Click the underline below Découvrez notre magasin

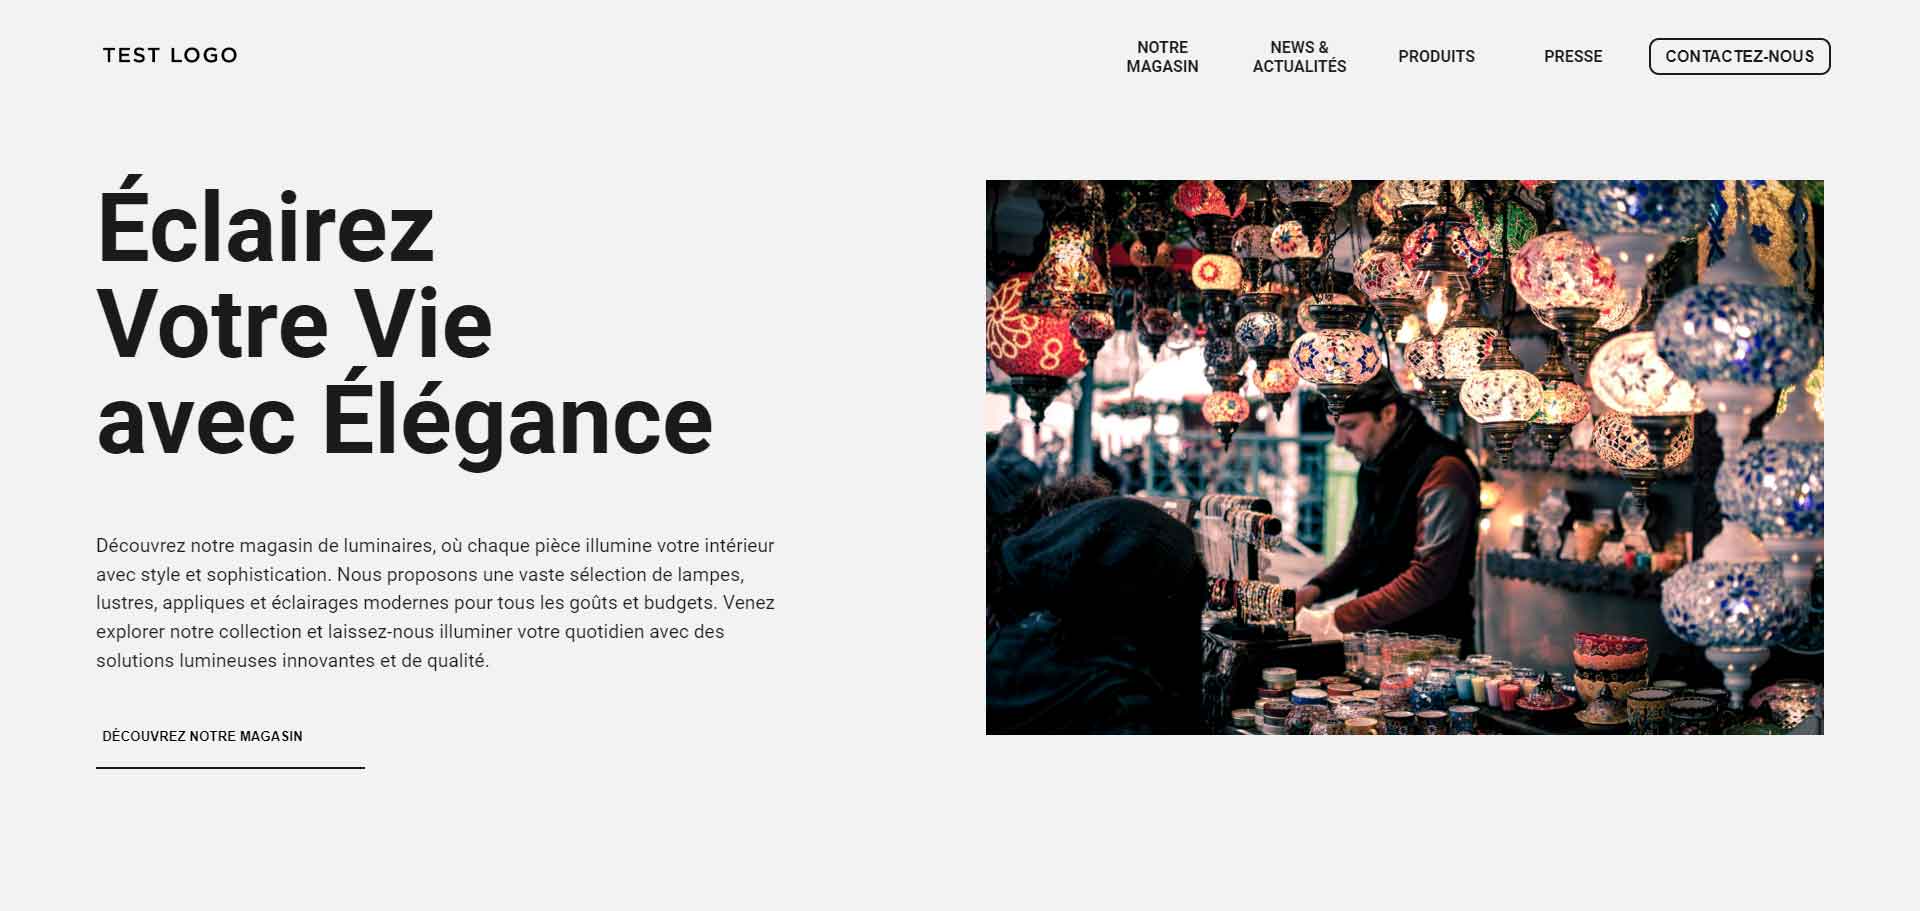(230, 768)
